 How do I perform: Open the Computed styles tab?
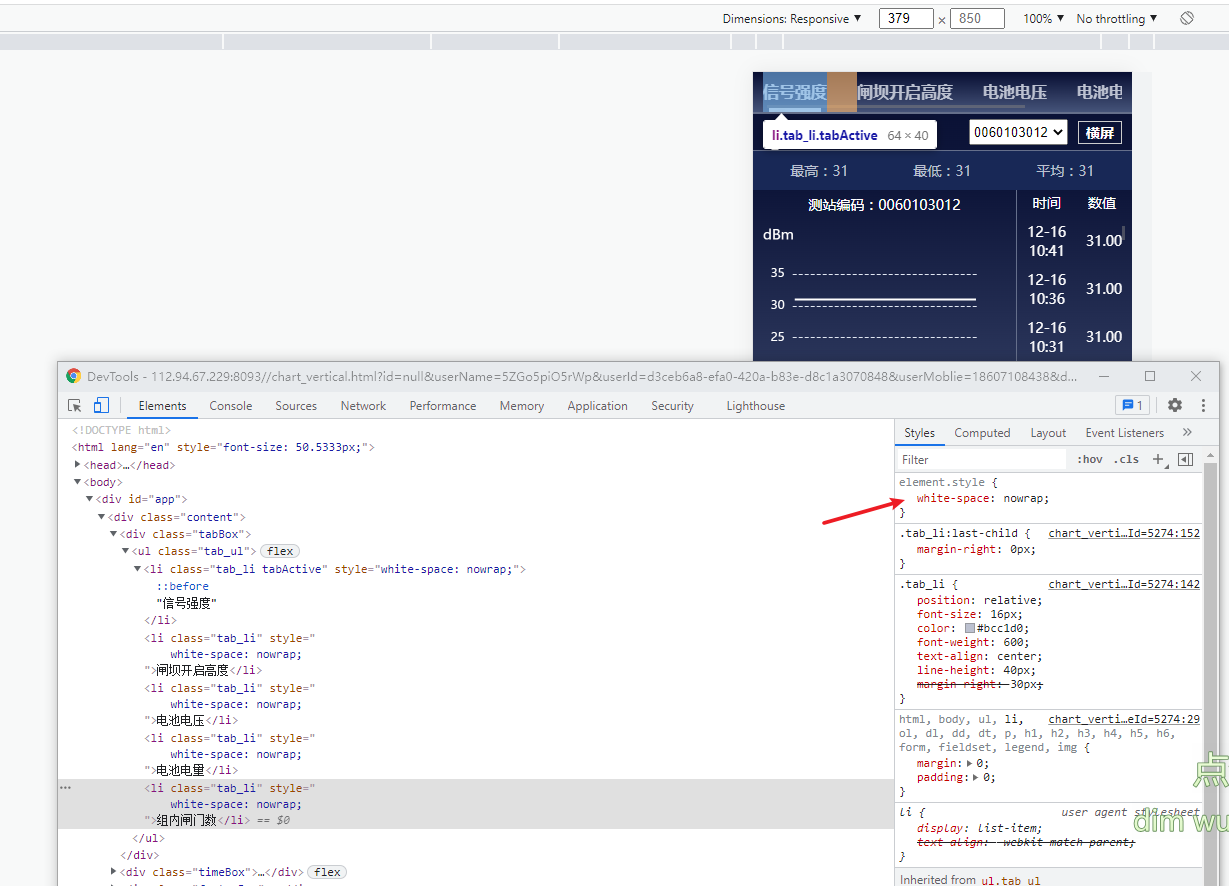pos(982,432)
